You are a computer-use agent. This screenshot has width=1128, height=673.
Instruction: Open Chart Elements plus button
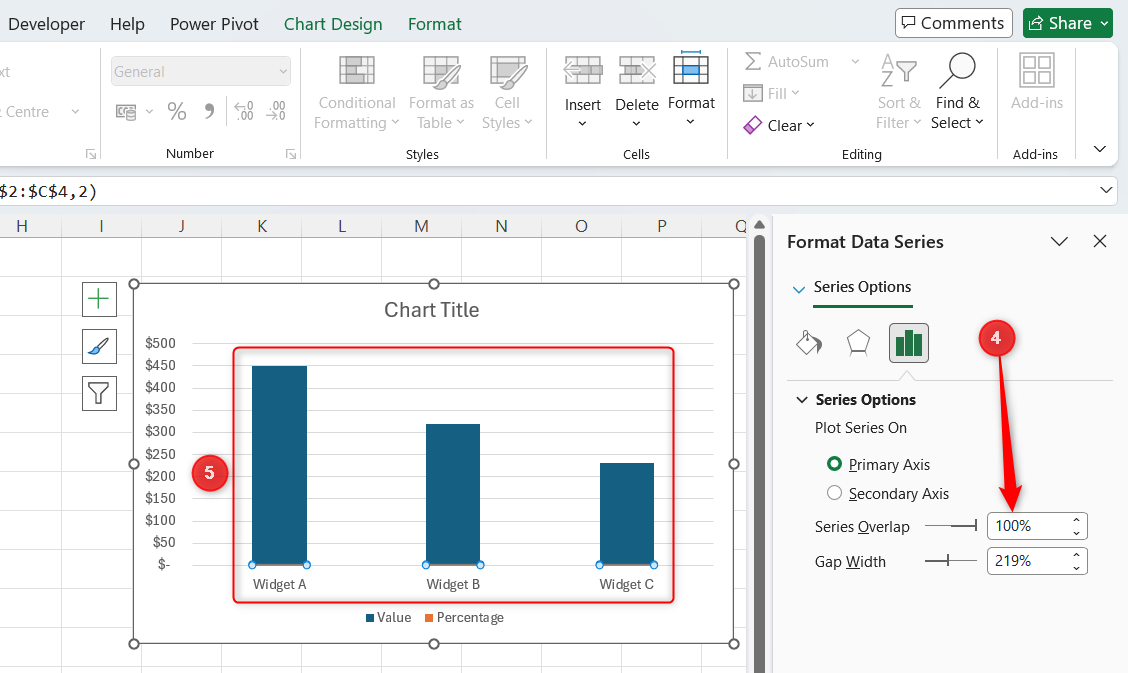coord(99,299)
